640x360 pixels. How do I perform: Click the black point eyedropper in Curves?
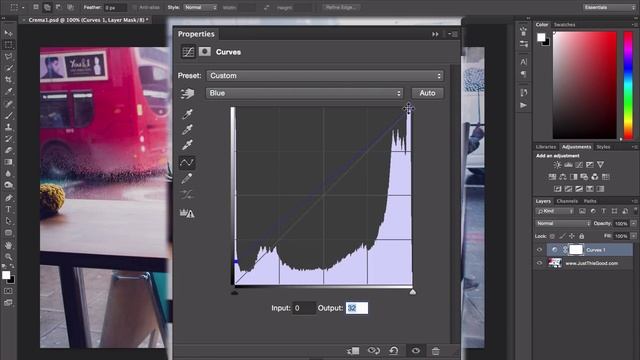coord(187,114)
